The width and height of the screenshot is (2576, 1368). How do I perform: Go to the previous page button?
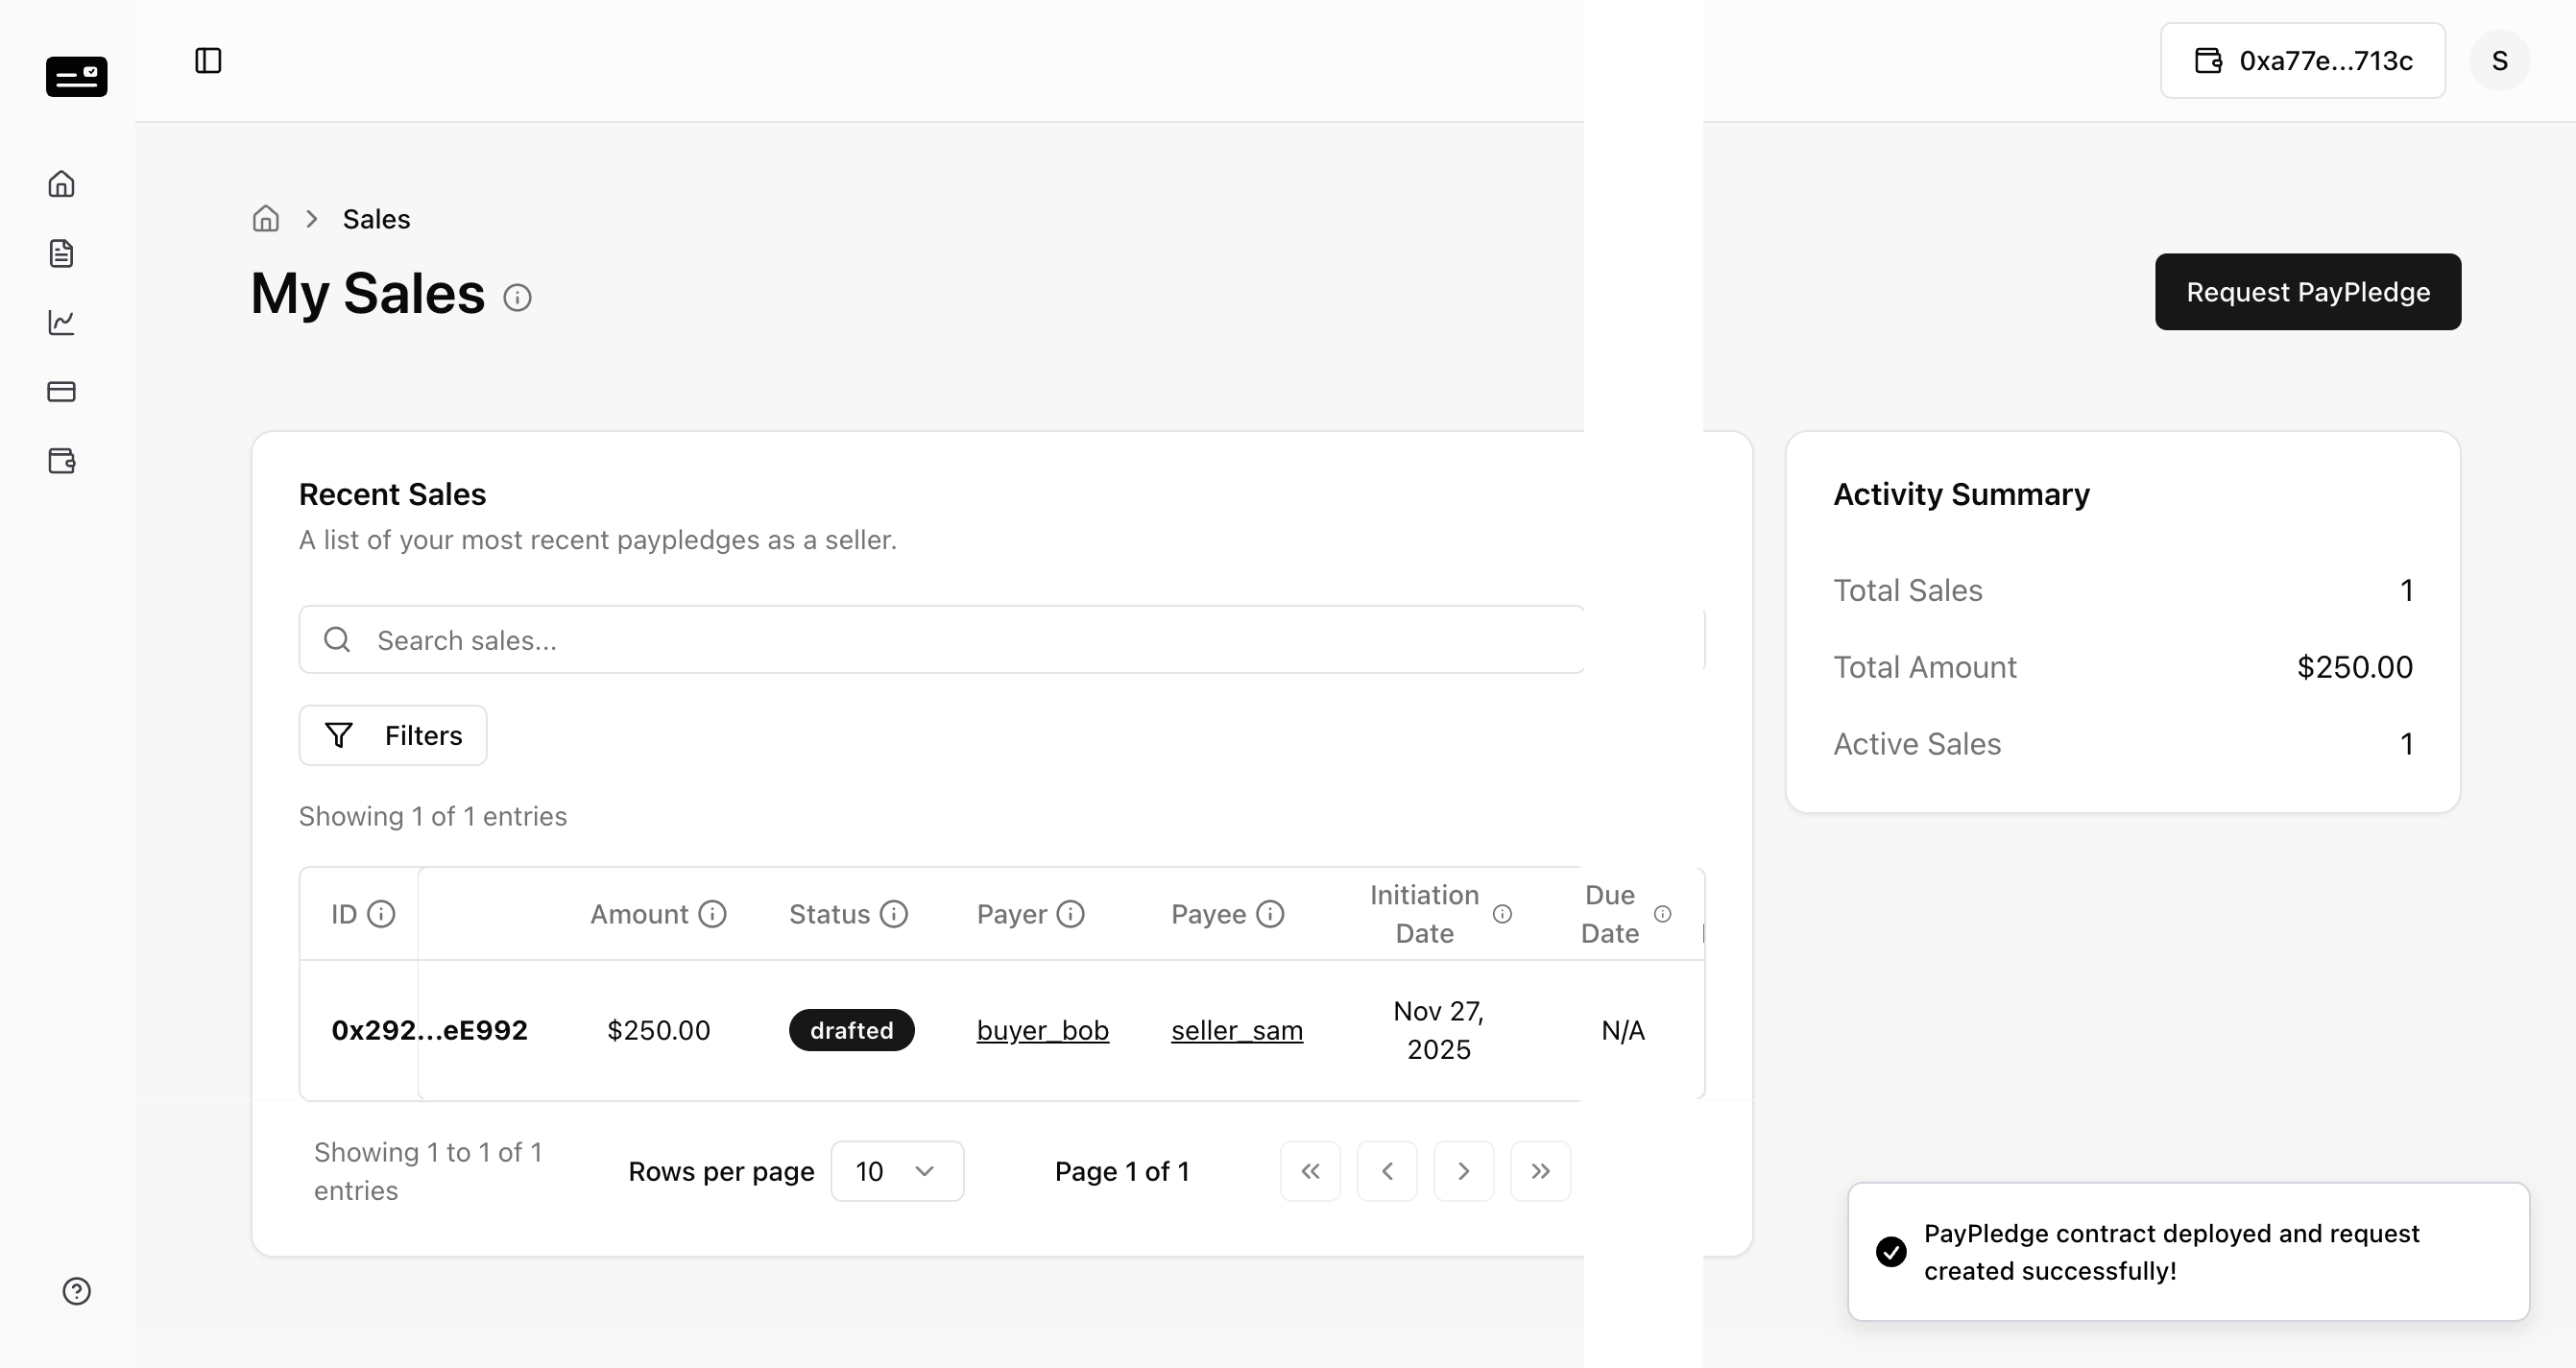pyautogui.click(x=1387, y=1171)
